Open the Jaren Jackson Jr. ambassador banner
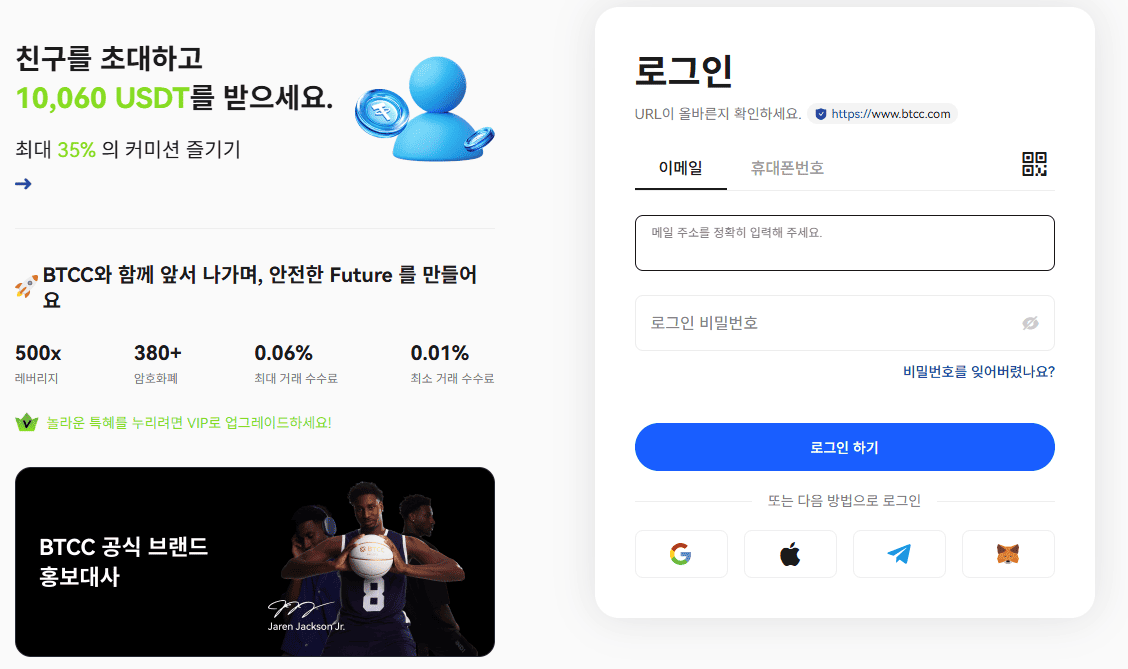1128x669 pixels. click(x=254, y=562)
